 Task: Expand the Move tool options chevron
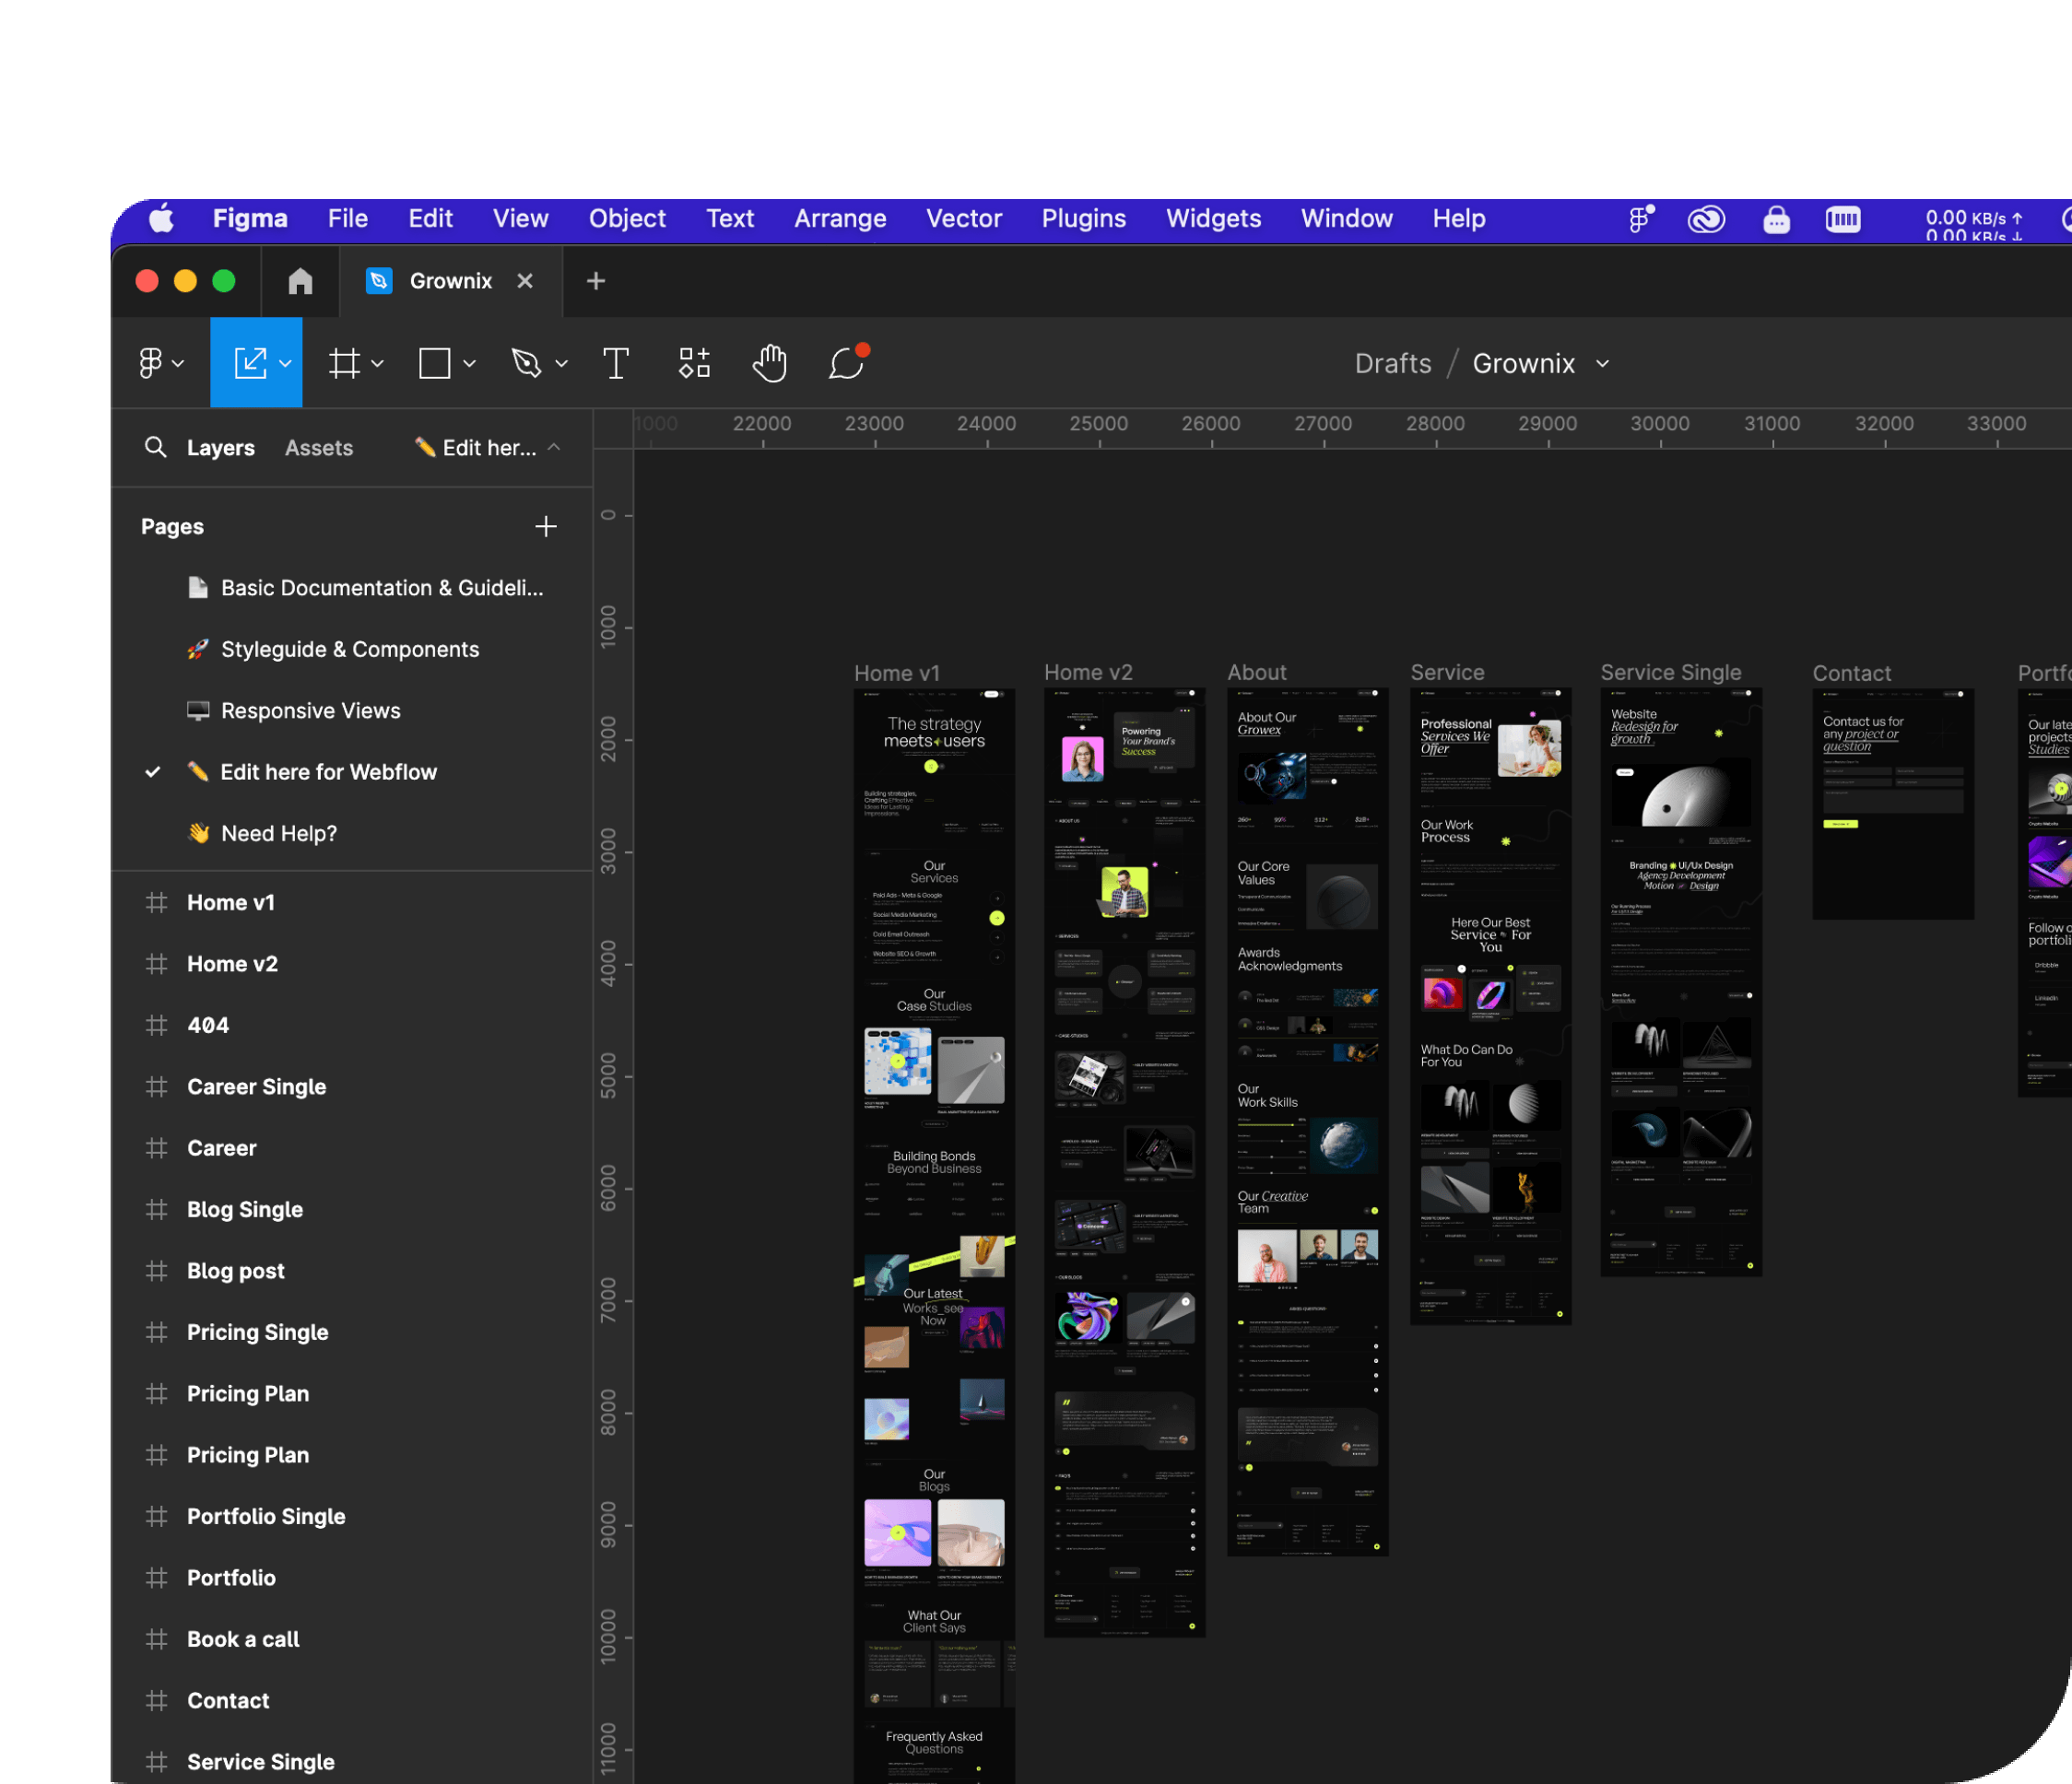point(286,363)
